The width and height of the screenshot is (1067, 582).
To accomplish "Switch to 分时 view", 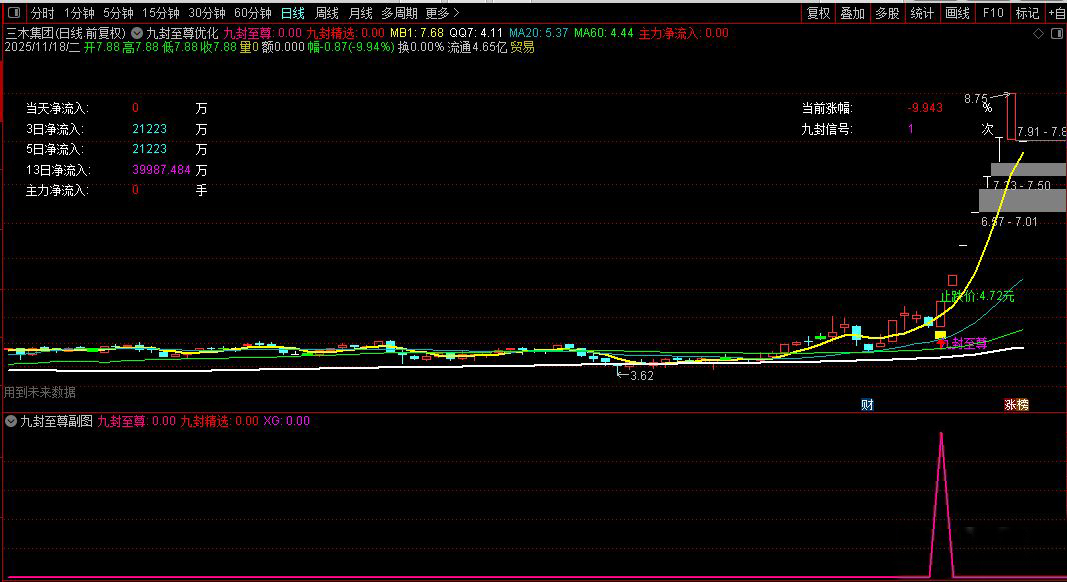I will pos(42,13).
